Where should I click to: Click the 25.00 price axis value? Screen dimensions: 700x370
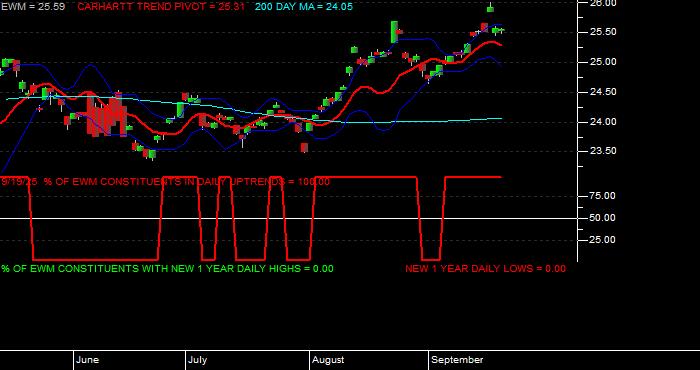tap(603, 62)
